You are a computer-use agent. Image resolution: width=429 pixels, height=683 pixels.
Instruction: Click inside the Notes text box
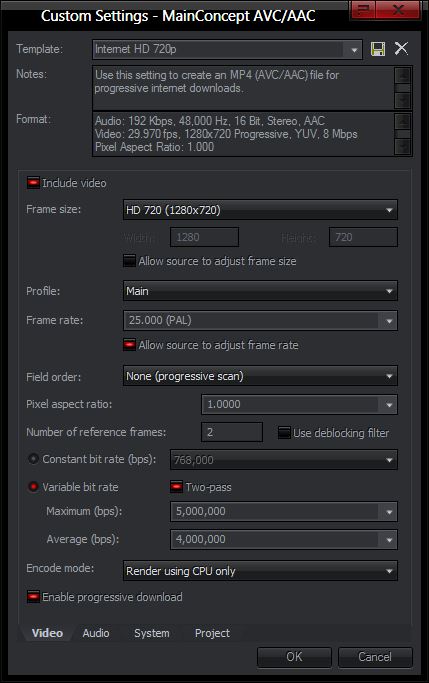243,88
